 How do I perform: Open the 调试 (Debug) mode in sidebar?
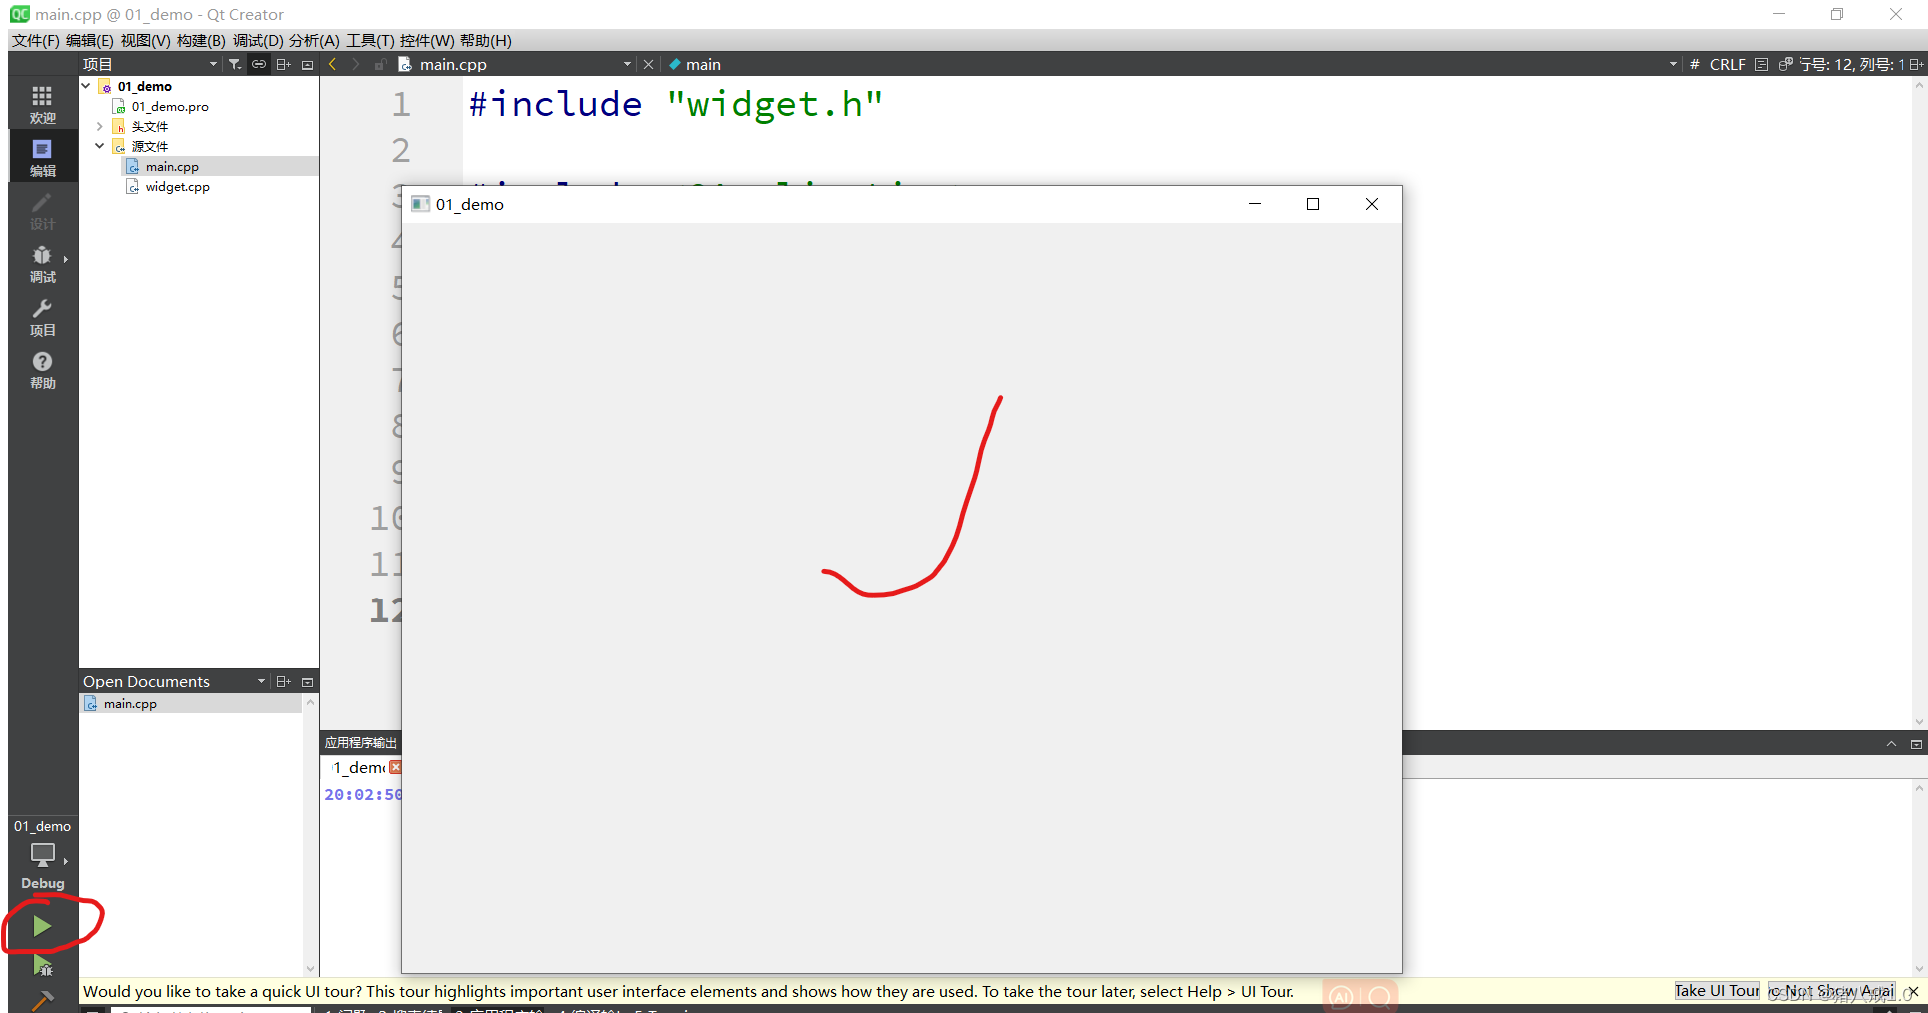click(42, 263)
